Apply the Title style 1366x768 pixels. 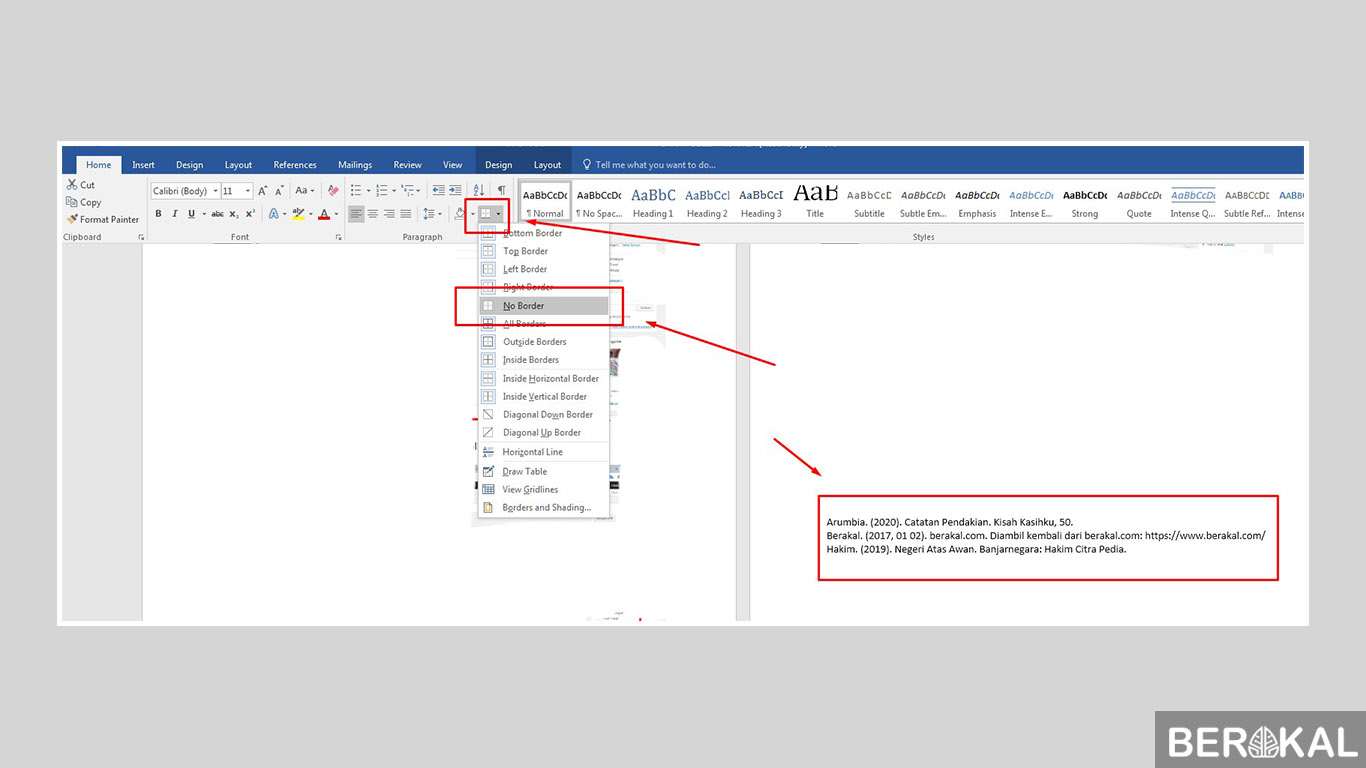[815, 201]
